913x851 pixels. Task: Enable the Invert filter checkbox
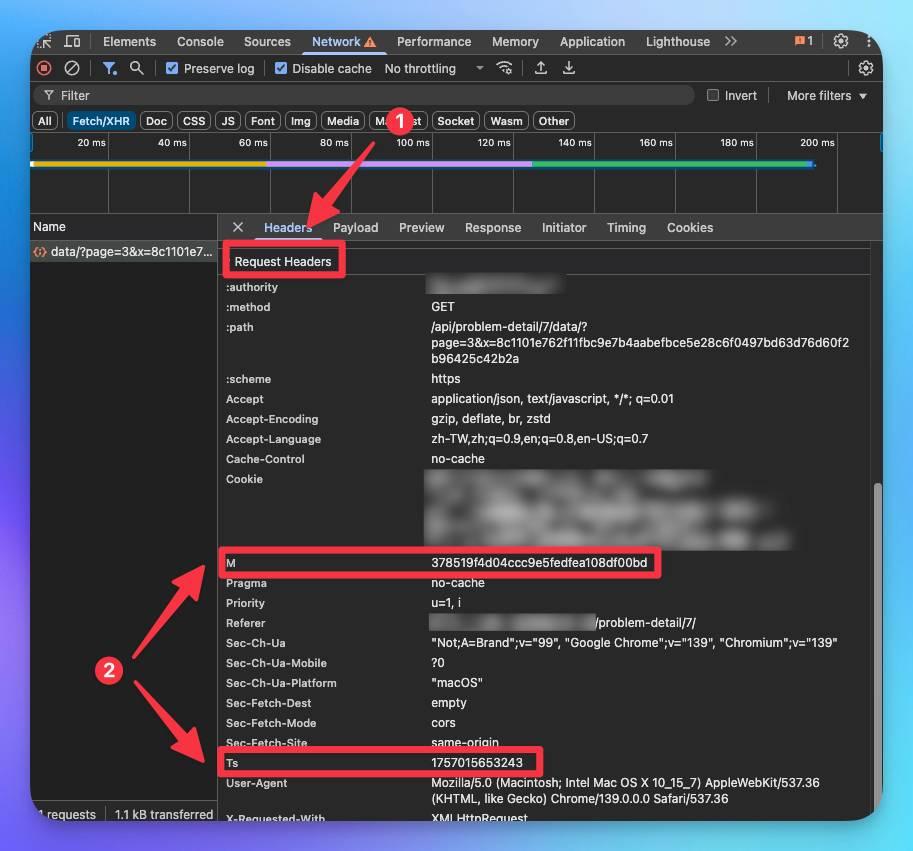[713, 95]
